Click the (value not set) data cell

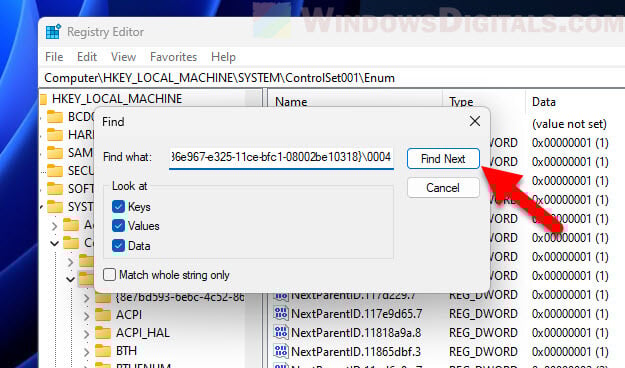coord(569,124)
